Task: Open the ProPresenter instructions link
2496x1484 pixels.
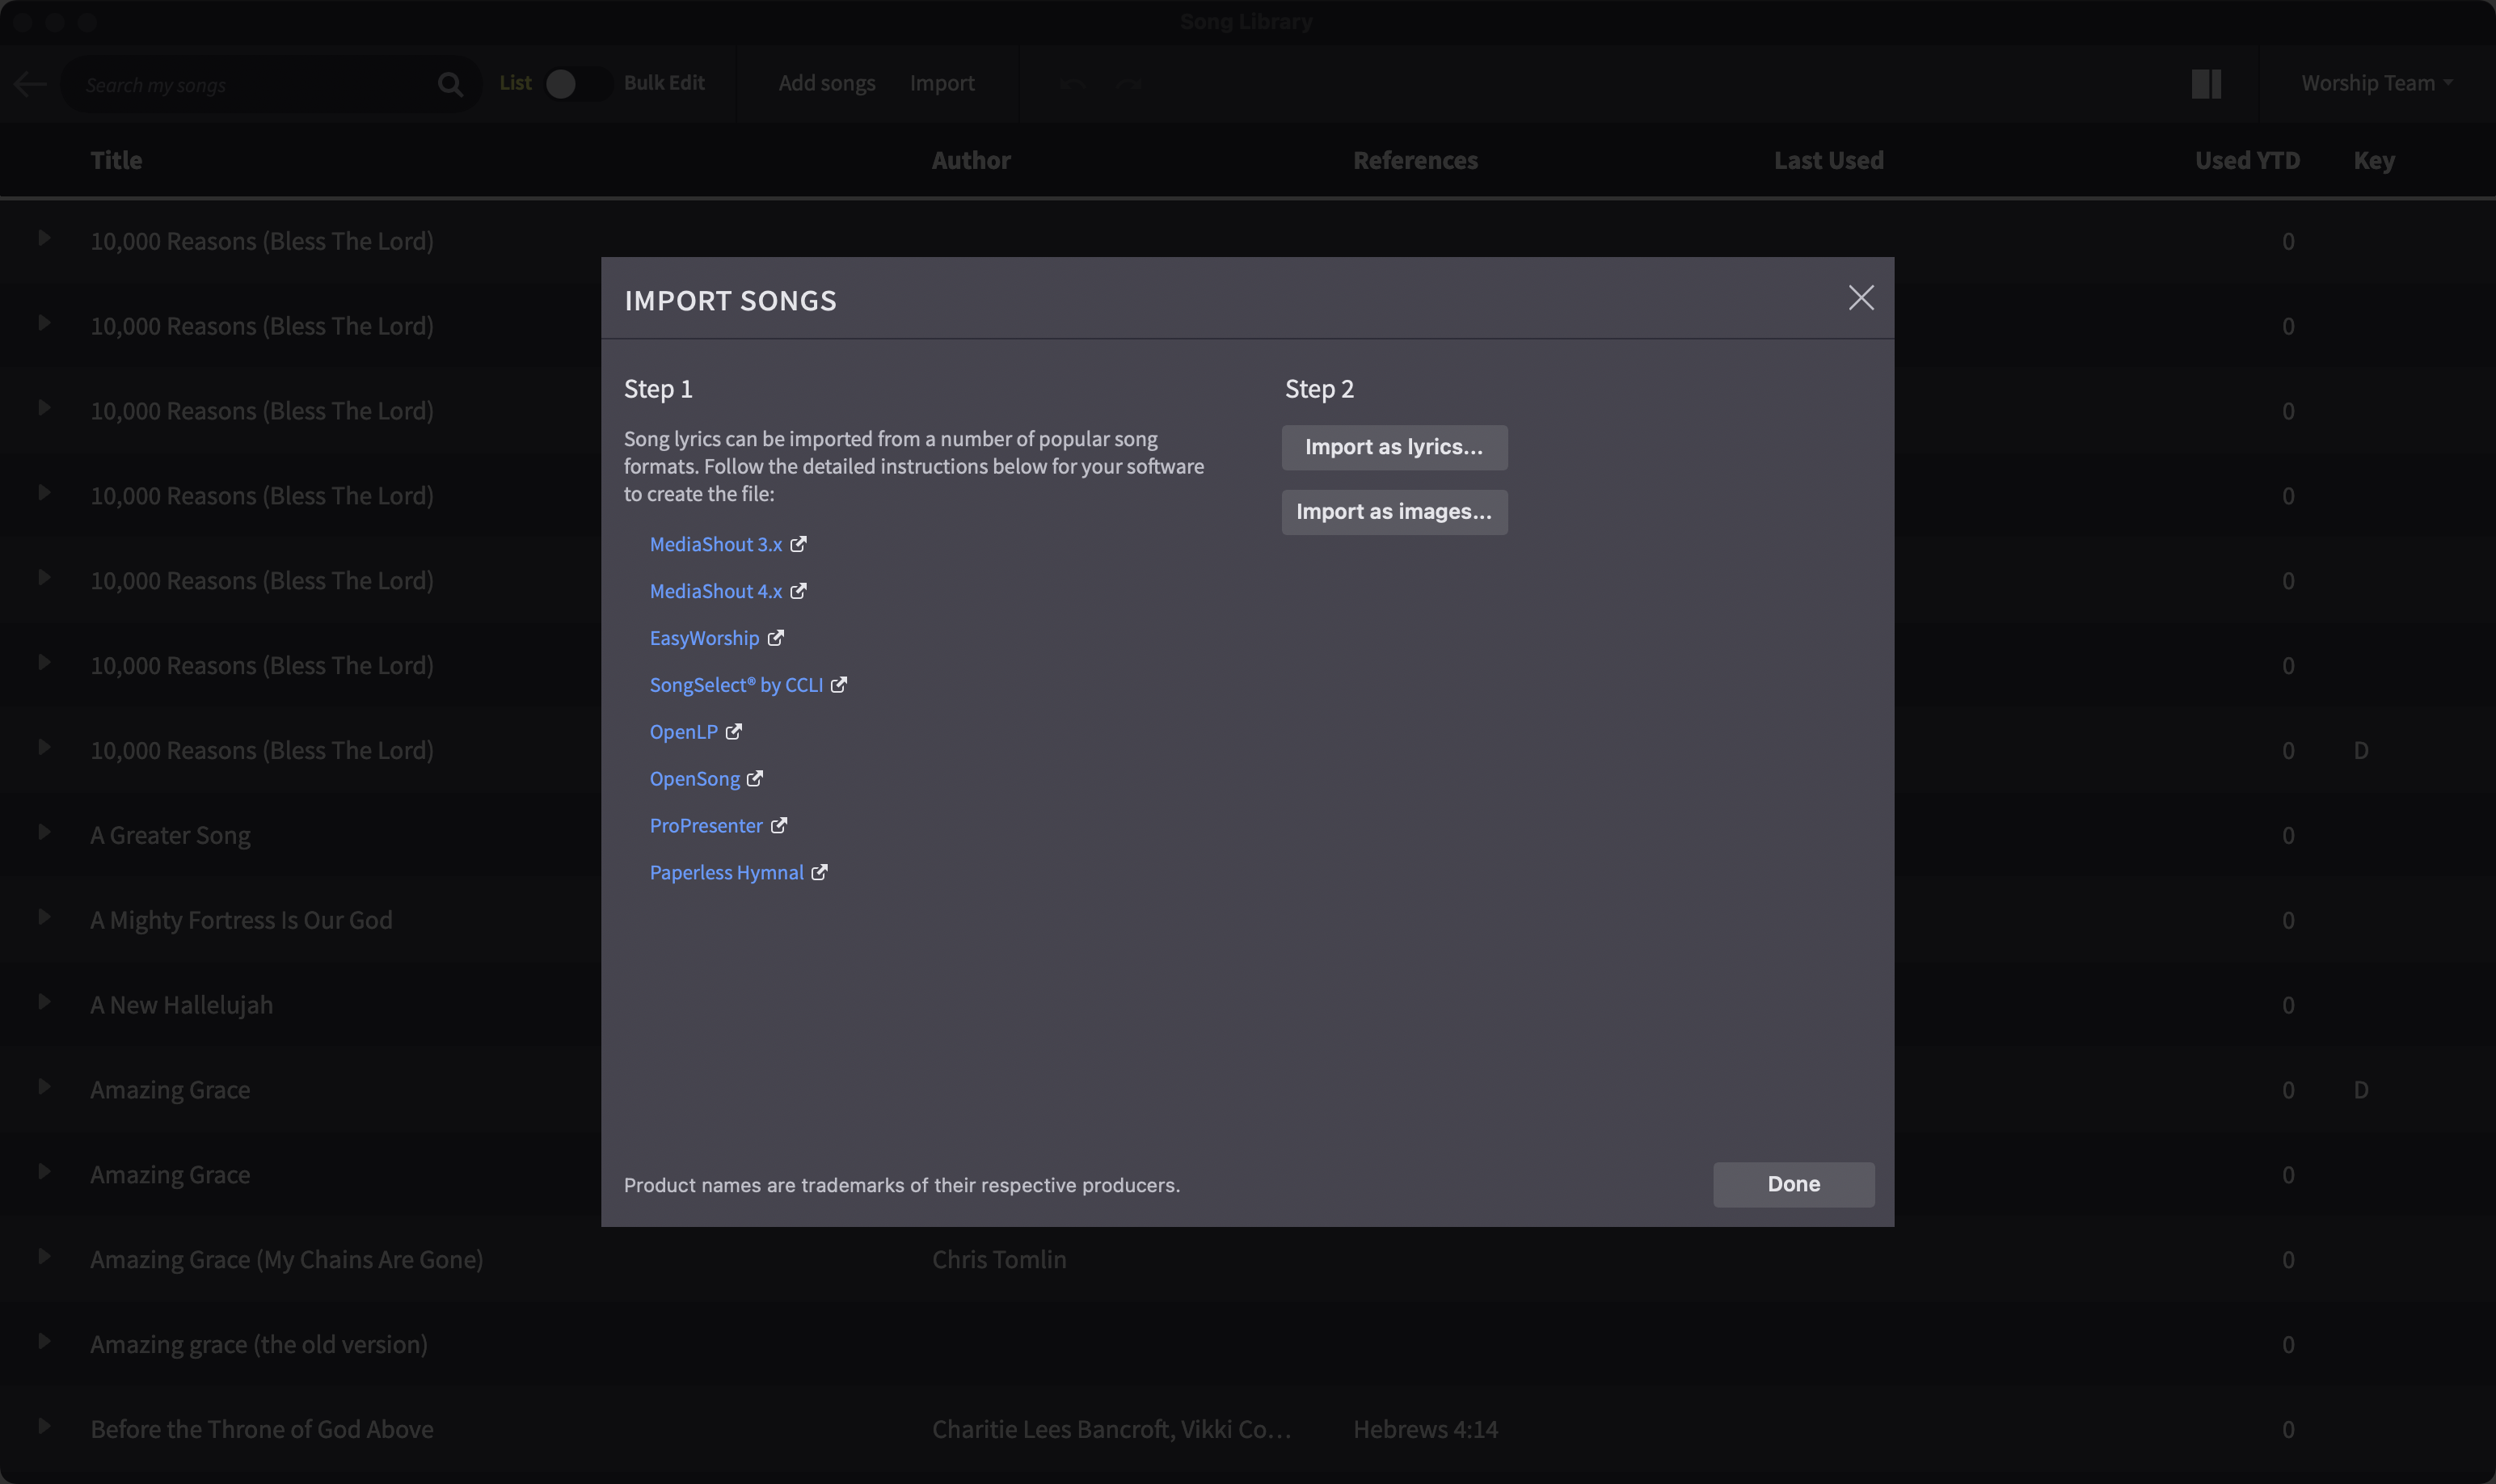Action: tap(706, 826)
